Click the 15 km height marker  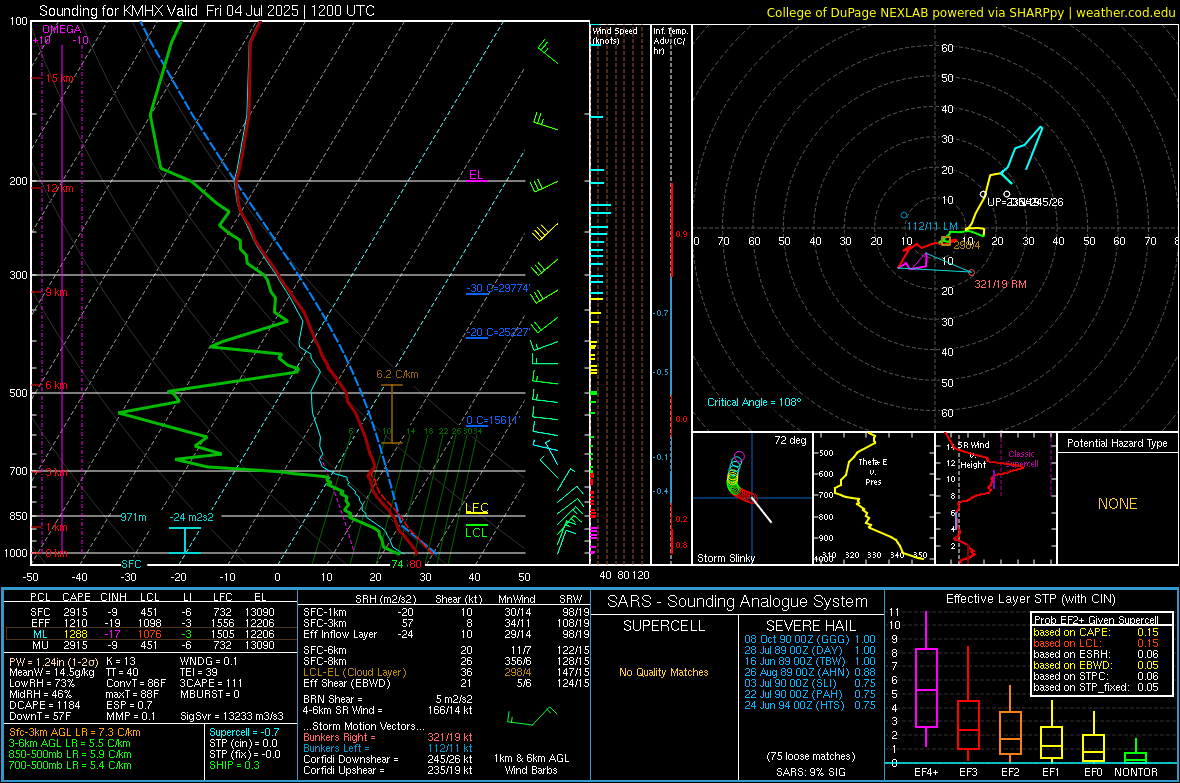tap(60, 78)
